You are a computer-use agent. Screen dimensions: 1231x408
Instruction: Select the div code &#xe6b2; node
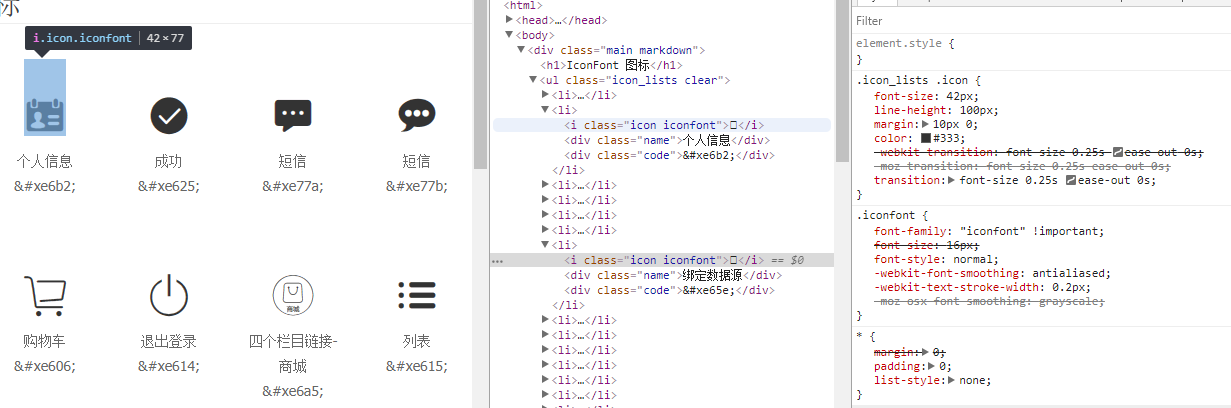tap(670, 155)
